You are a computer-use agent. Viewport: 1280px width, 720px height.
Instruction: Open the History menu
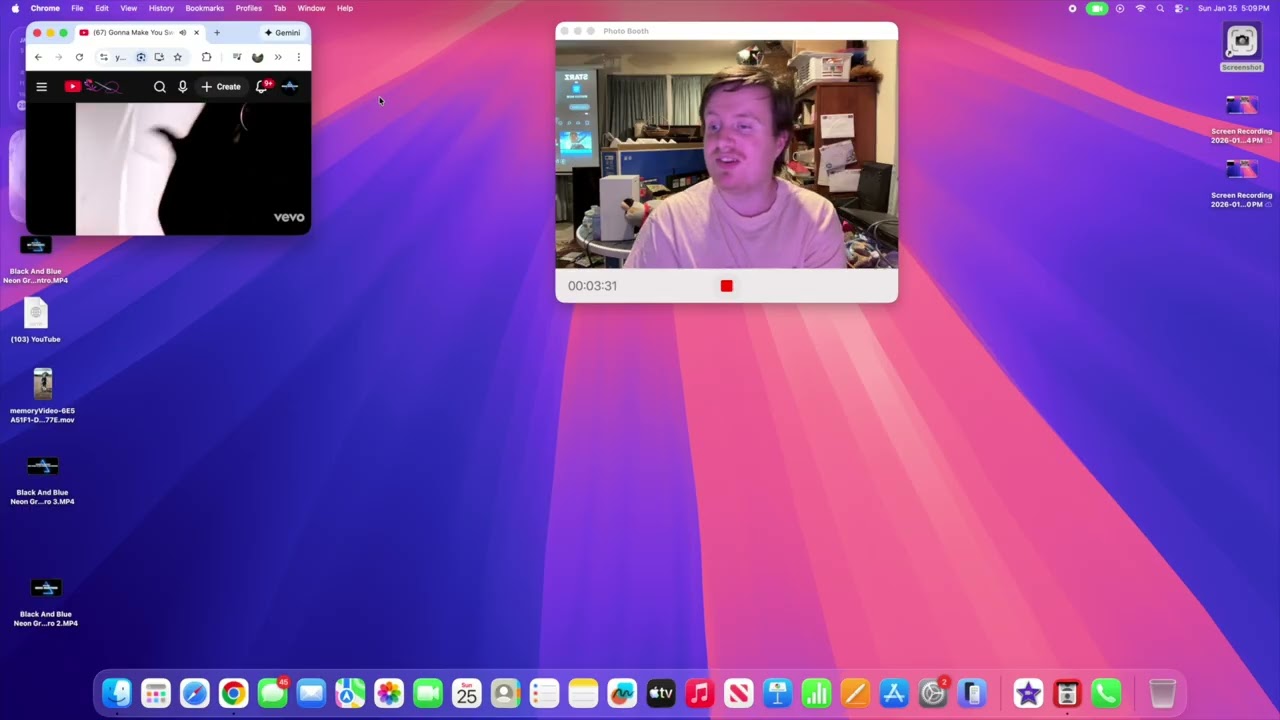[161, 8]
